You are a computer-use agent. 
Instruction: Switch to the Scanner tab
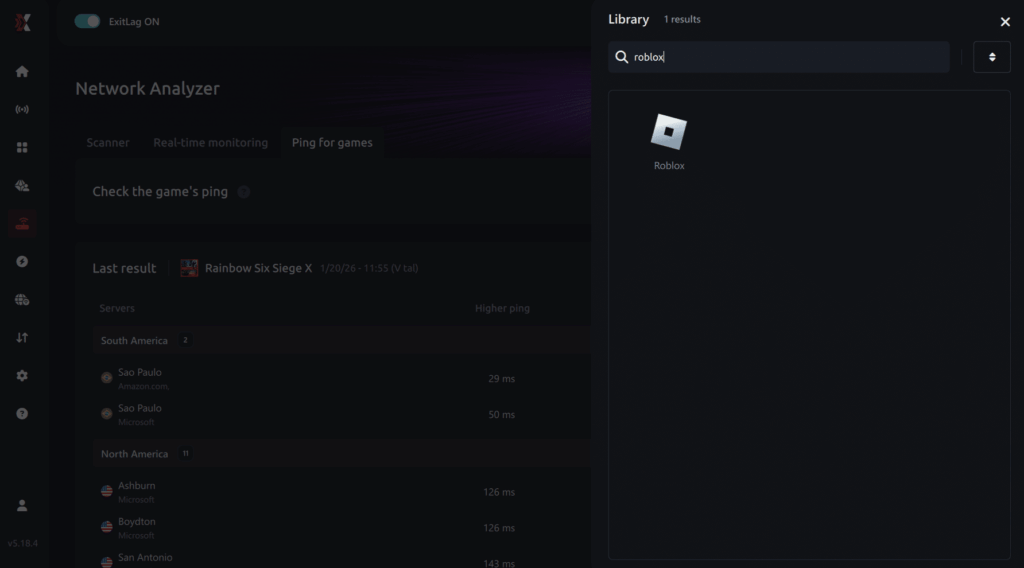pyautogui.click(x=107, y=143)
